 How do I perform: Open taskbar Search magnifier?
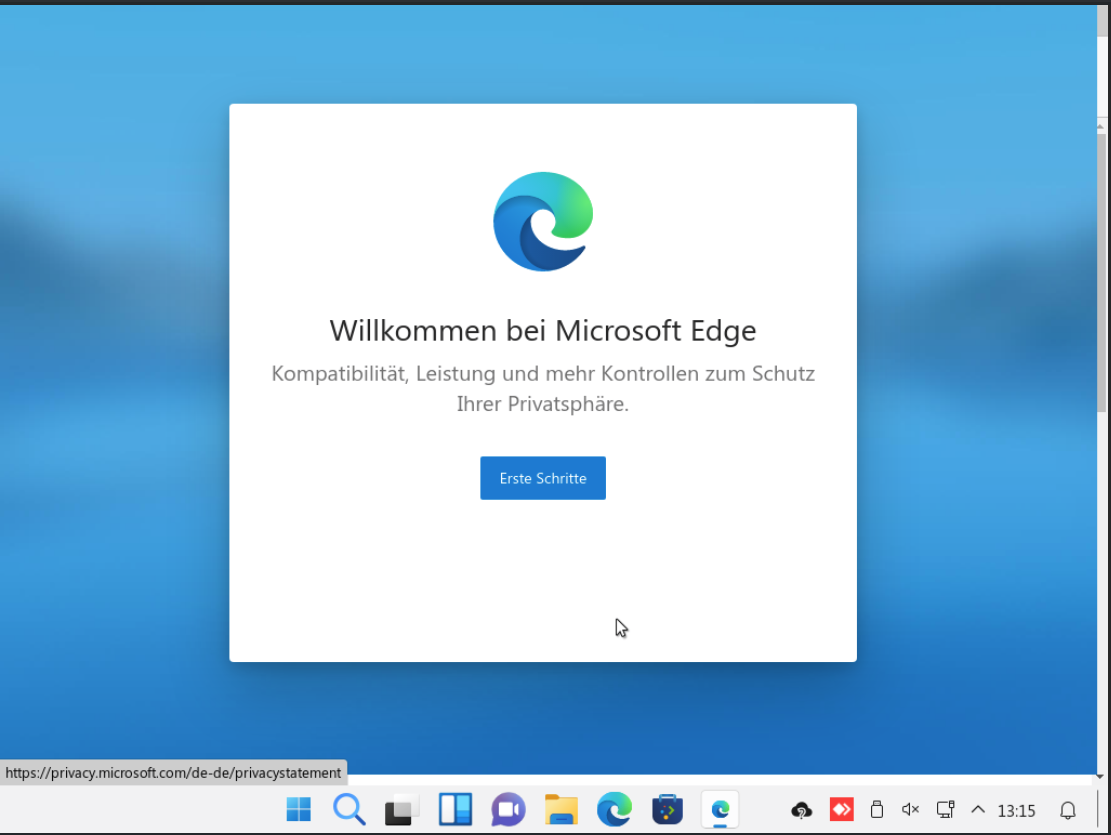pos(349,809)
